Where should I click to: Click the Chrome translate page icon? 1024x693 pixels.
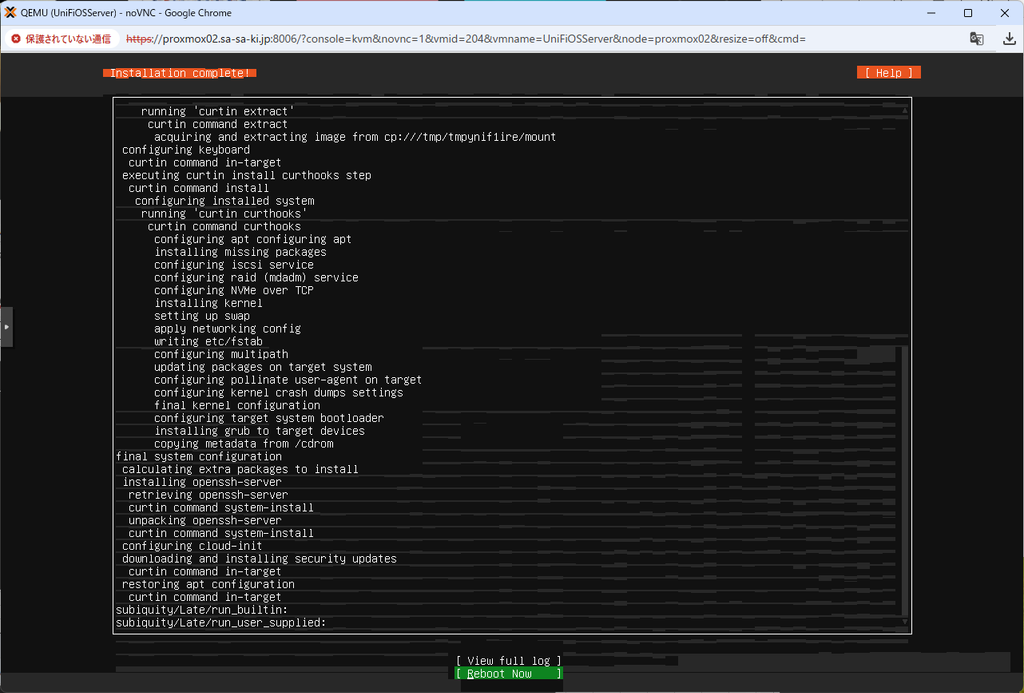coord(976,39)
